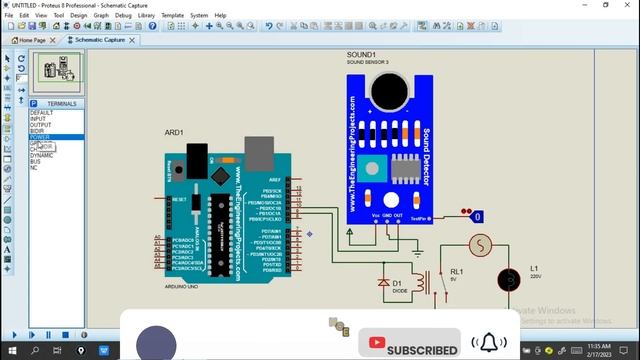The height and width of the screenshot is (360, 640).
Task: Open the Edit menu
Action: coord(24,16)
